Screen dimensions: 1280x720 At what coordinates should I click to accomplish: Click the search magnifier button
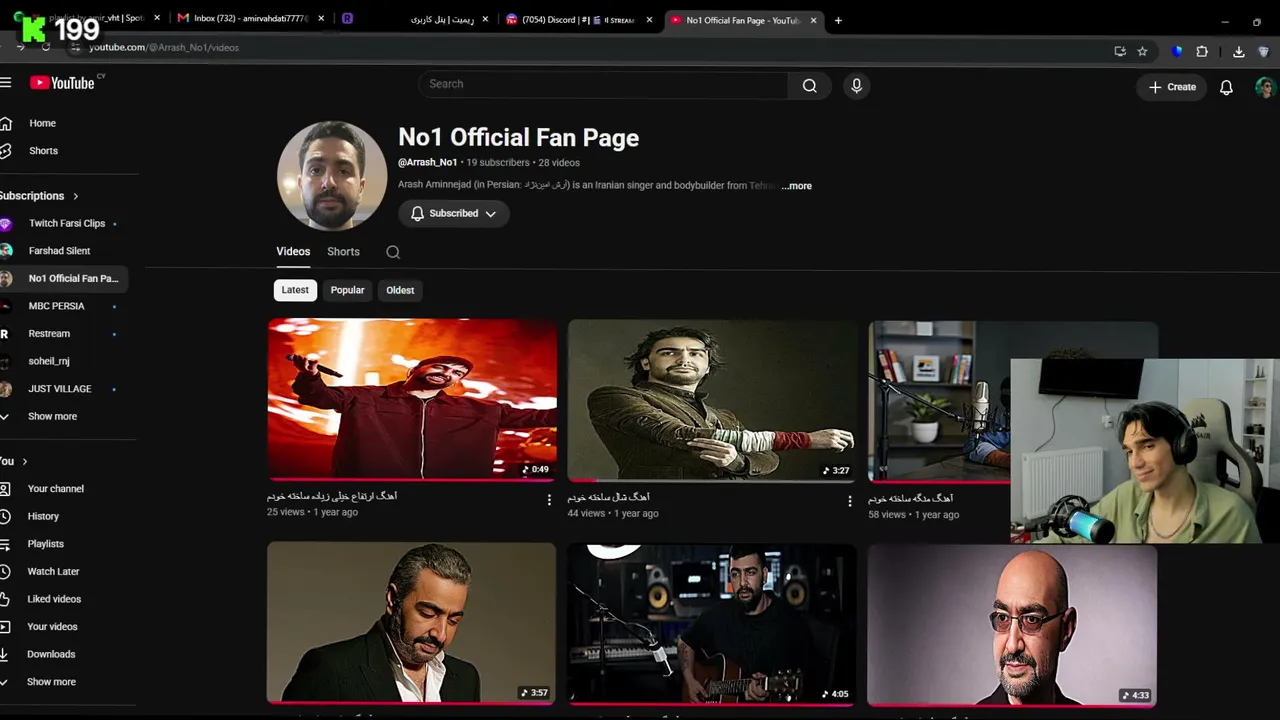click(810, 86)
